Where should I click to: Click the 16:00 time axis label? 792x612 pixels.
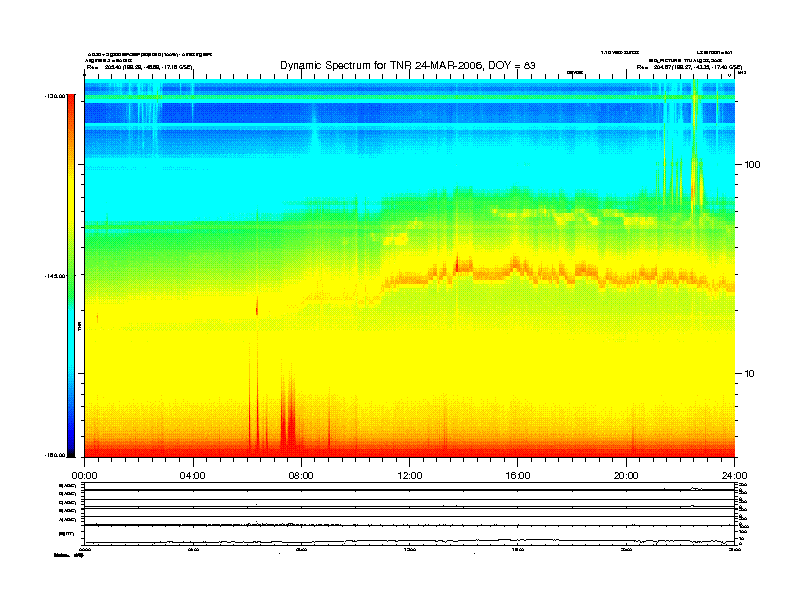518,476
